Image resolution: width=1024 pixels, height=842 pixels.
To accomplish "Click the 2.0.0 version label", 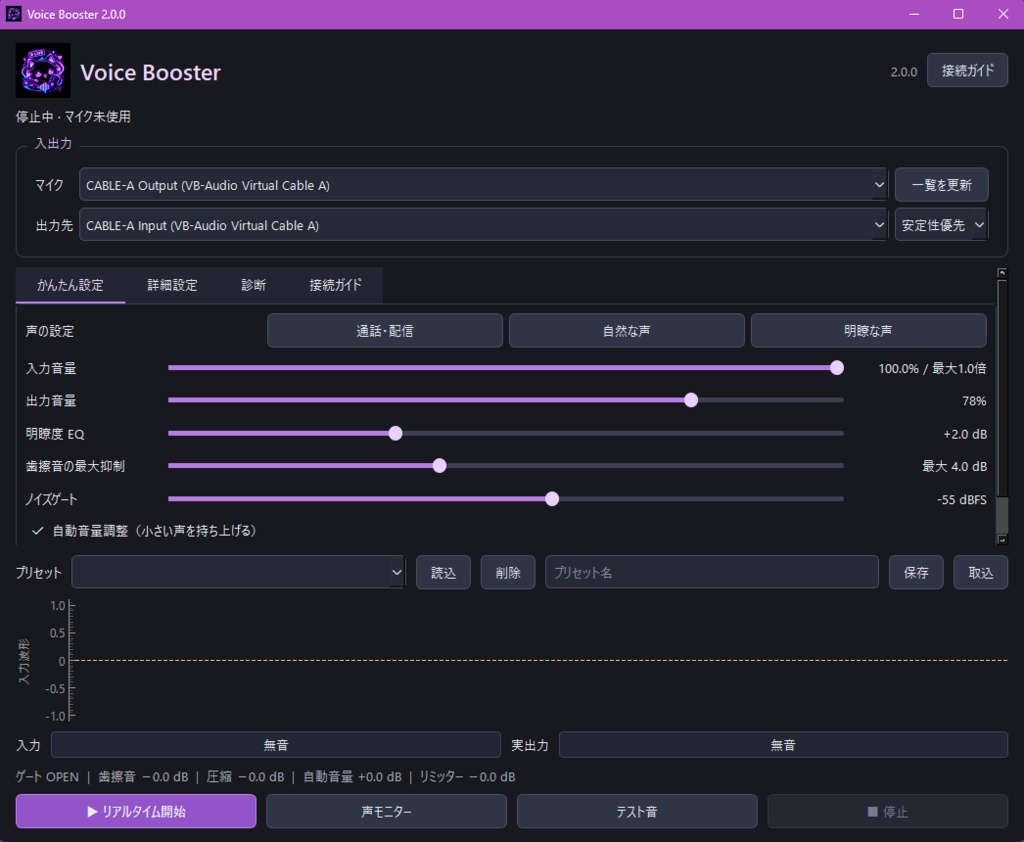I will (904, 72).
